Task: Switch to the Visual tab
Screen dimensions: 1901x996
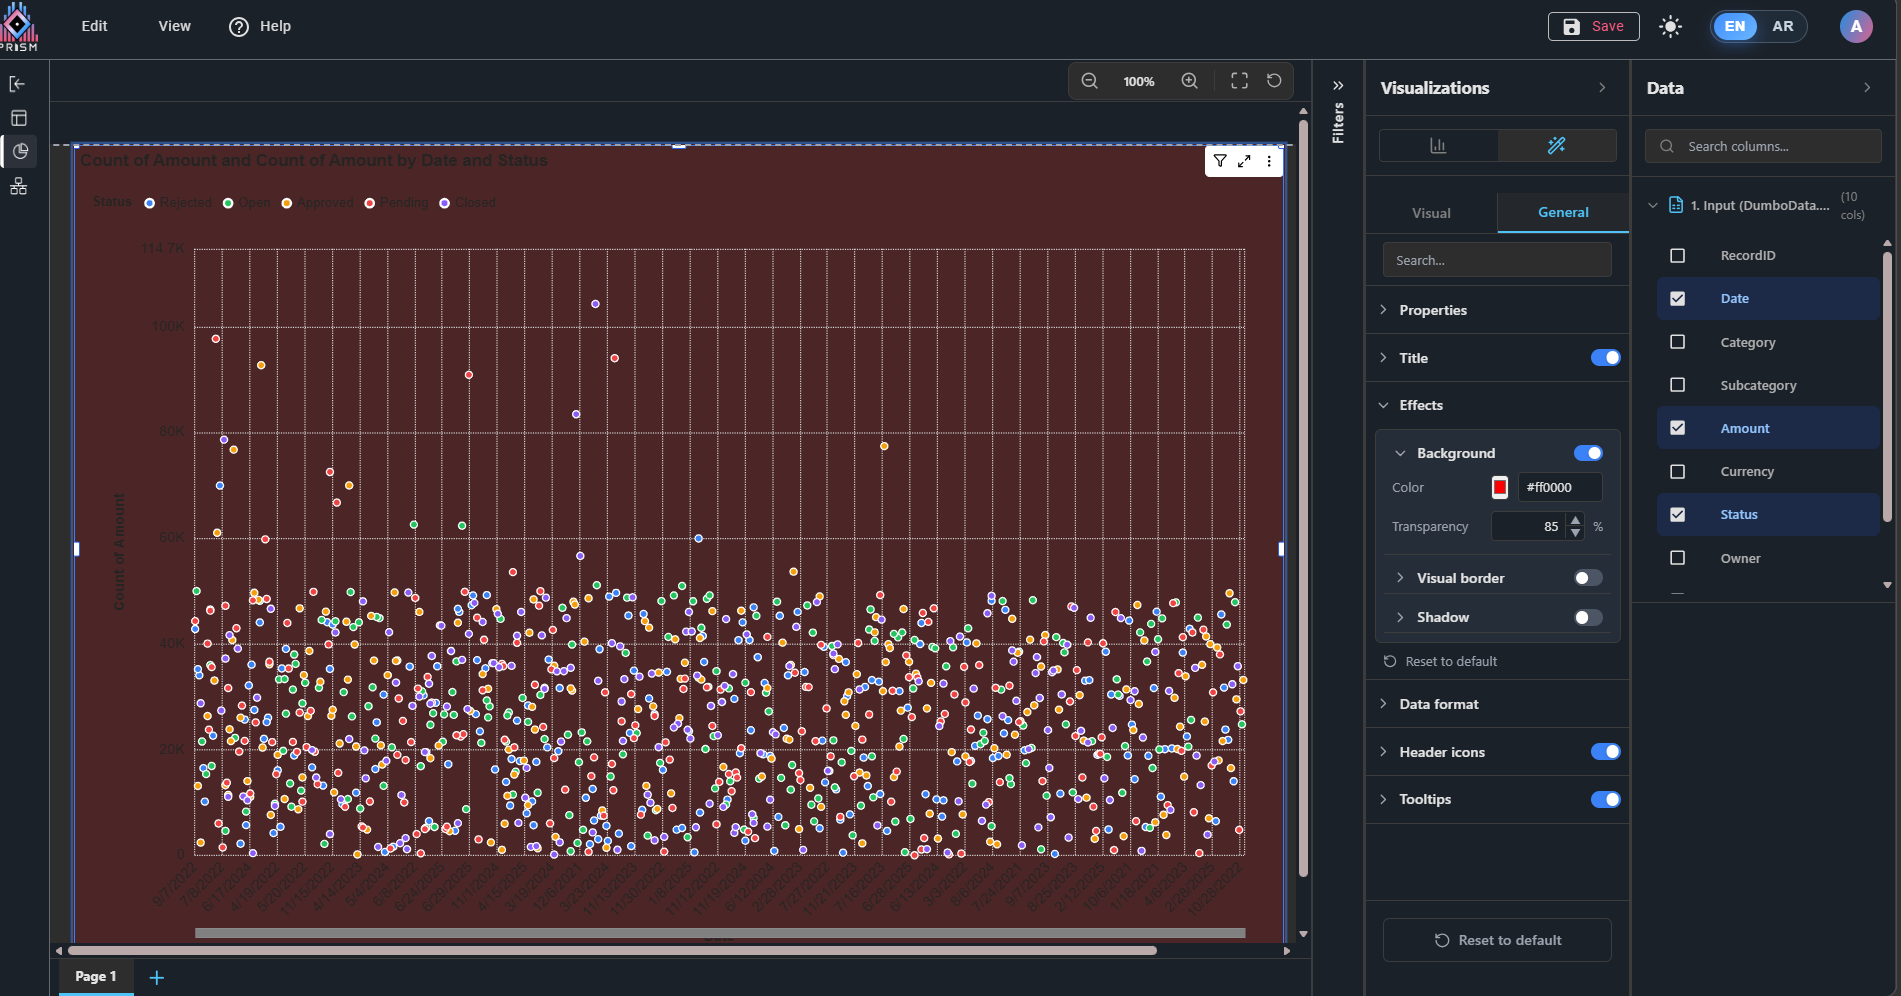Action: click(1431, 213)
